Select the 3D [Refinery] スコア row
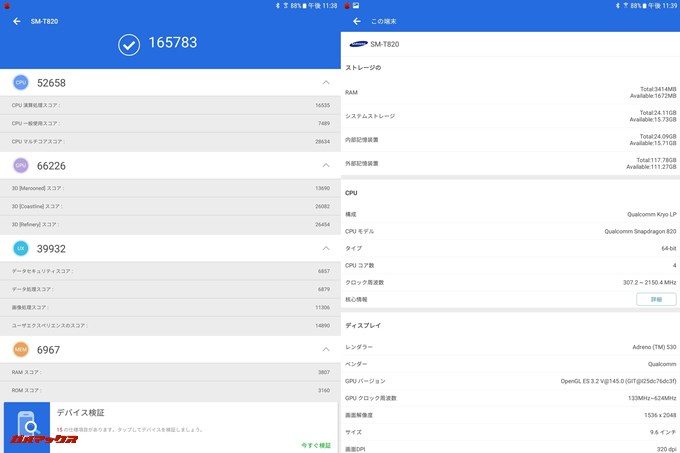Viewport: 680px width, 453px height. pyautogui.click(x=170, y=225)
